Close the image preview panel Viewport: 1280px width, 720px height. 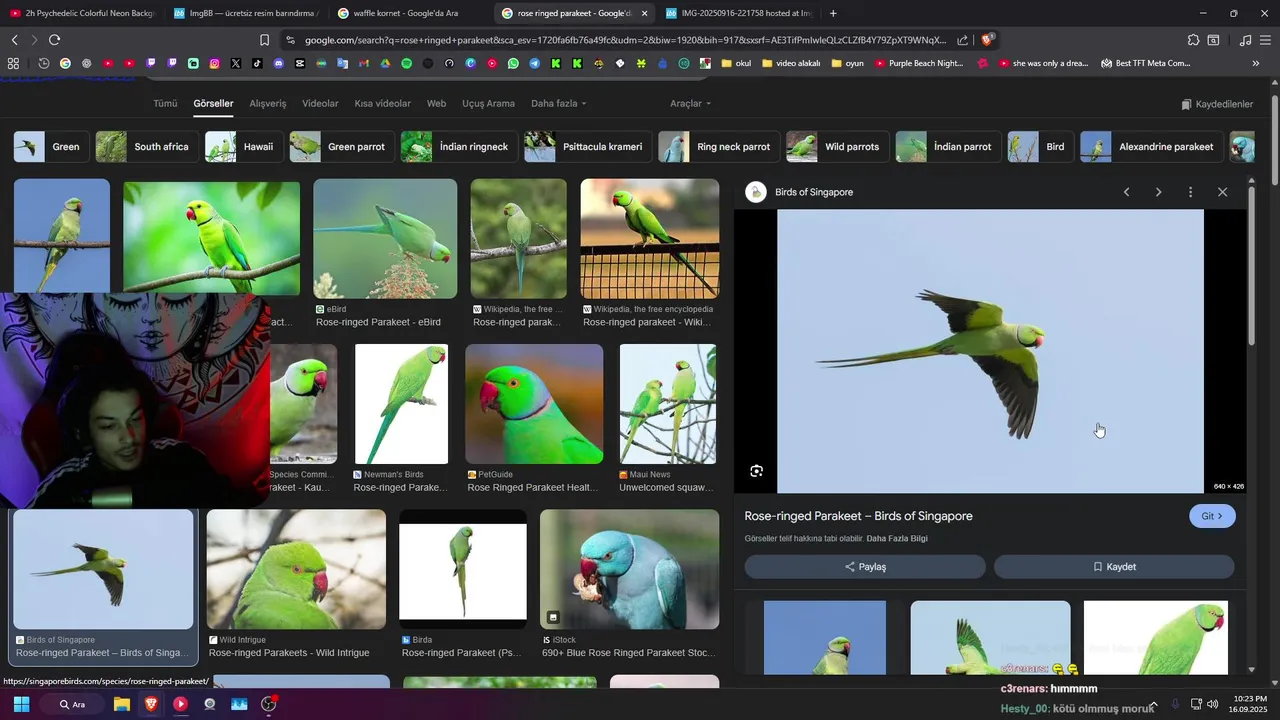point(1222,192)
